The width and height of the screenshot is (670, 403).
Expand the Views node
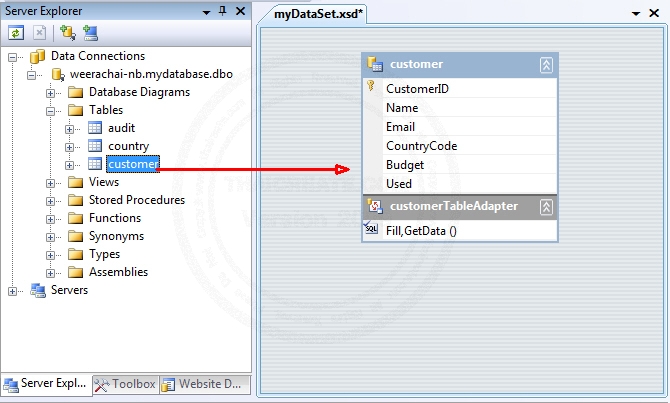coord(50,183)
